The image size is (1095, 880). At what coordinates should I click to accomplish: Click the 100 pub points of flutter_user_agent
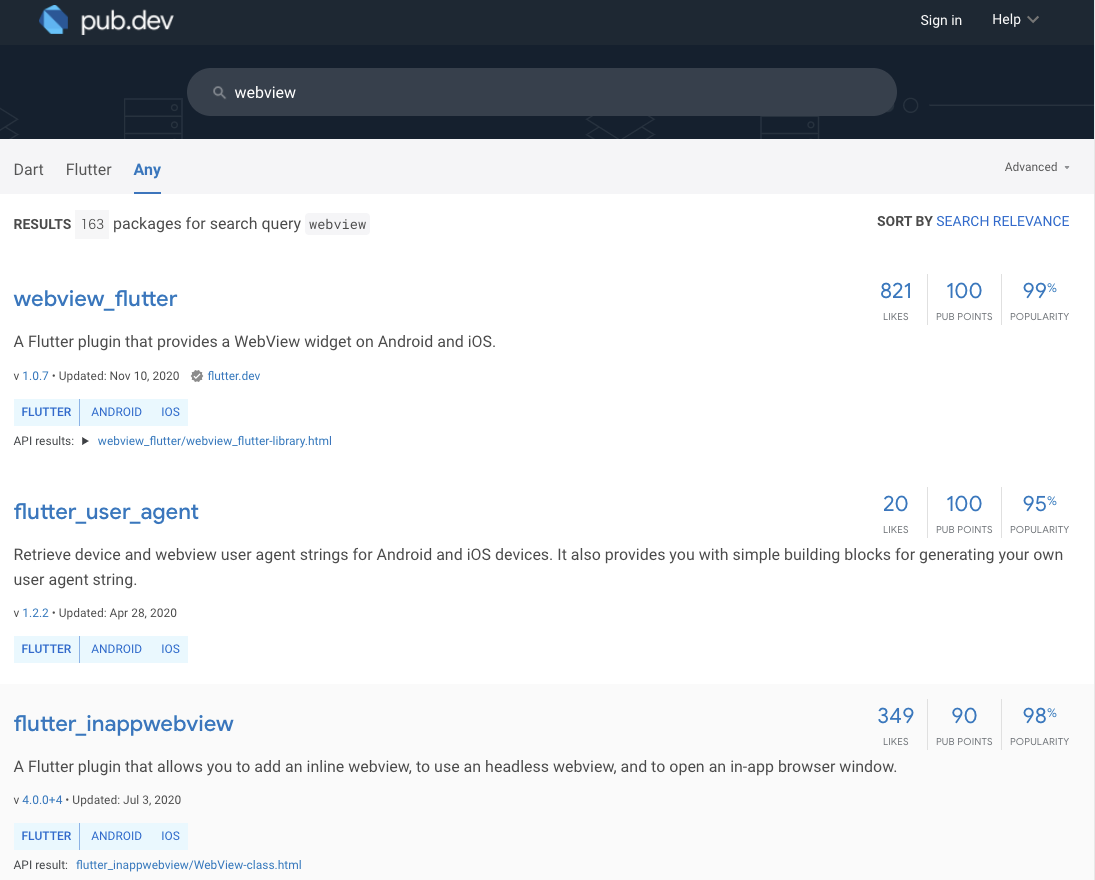coord(964,513)
